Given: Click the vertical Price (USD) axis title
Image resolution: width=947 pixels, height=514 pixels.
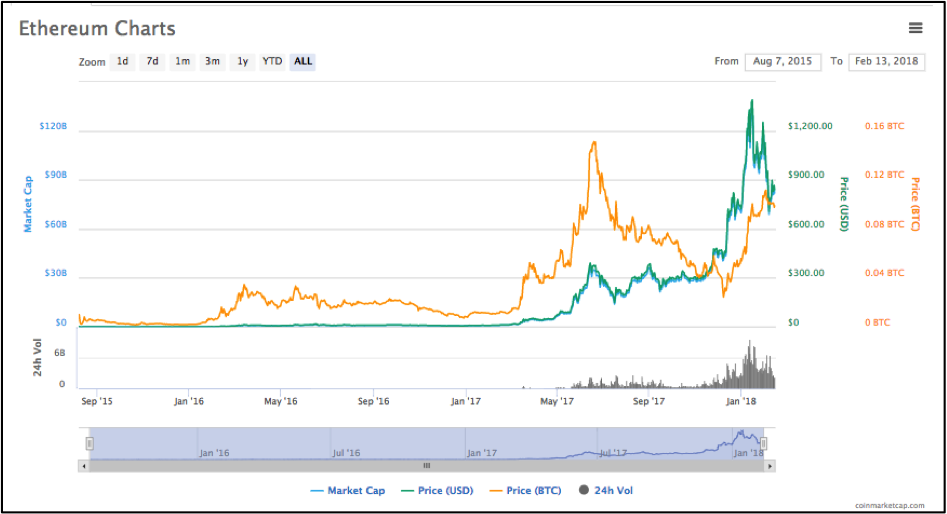Looking at the screenshot, I should (x=844, y=204).
